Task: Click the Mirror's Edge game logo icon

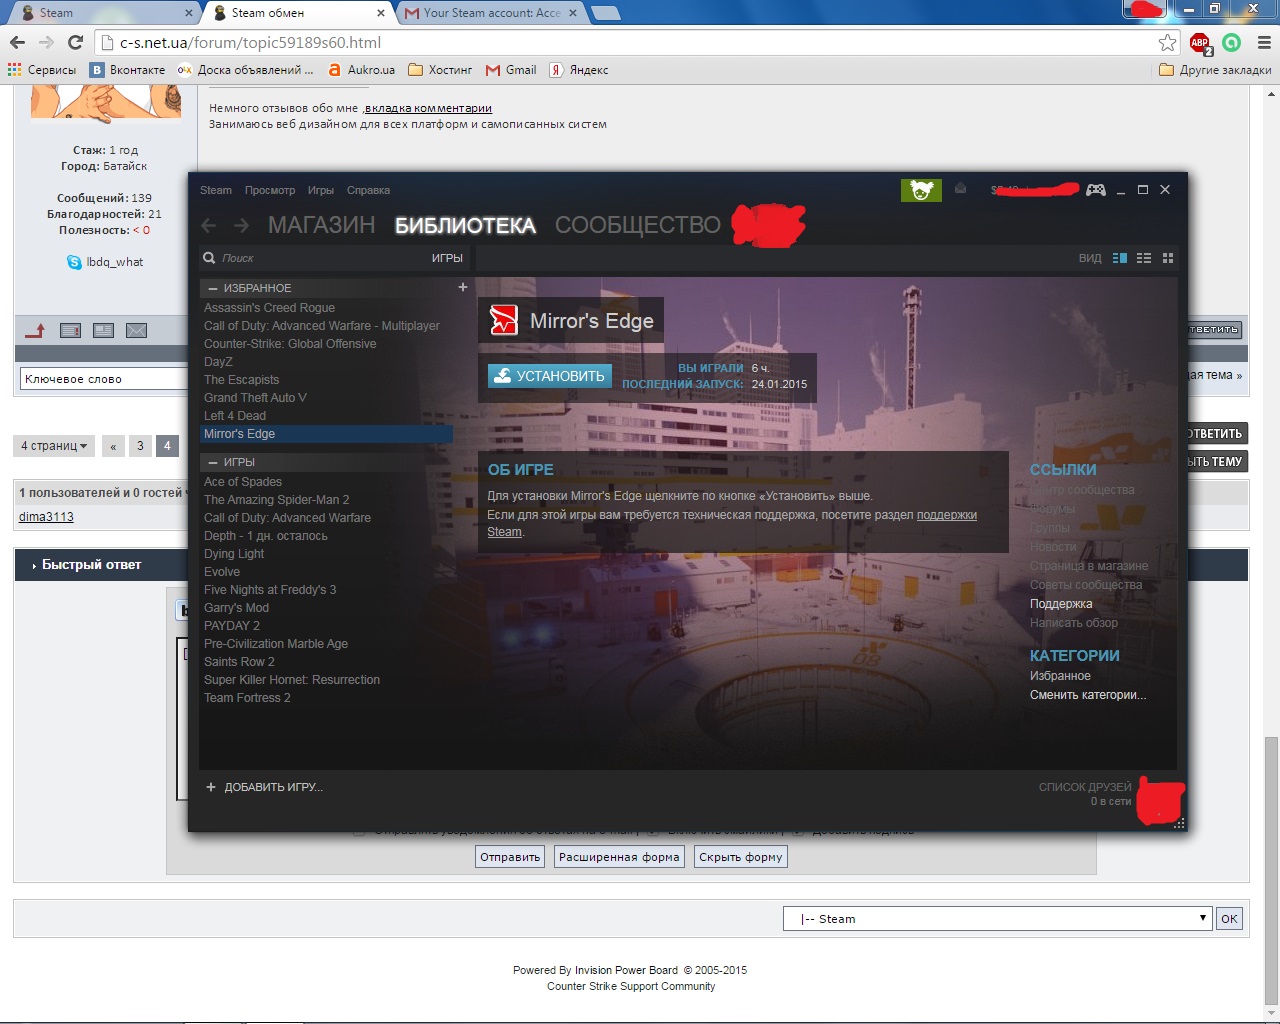Action: [x=503, y=320]
